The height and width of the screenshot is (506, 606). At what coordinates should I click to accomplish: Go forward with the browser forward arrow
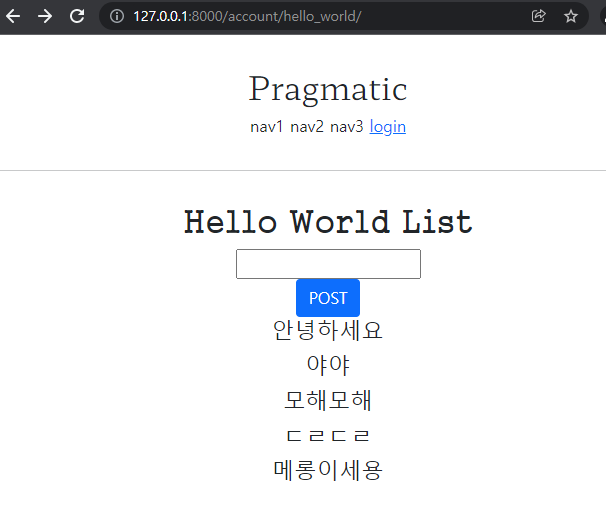pos(45,16)
